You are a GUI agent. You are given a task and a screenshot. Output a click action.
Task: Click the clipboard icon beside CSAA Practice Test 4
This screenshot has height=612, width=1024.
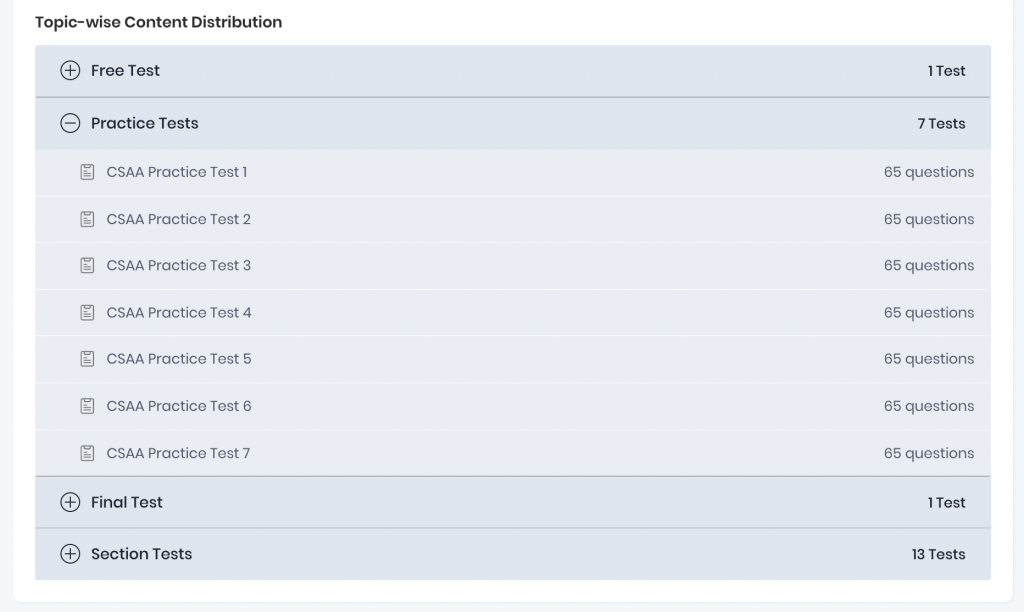point(87,313)
